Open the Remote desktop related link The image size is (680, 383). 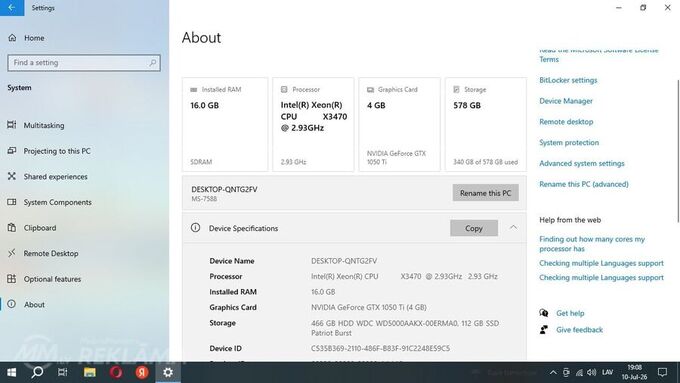click(566, 122)
